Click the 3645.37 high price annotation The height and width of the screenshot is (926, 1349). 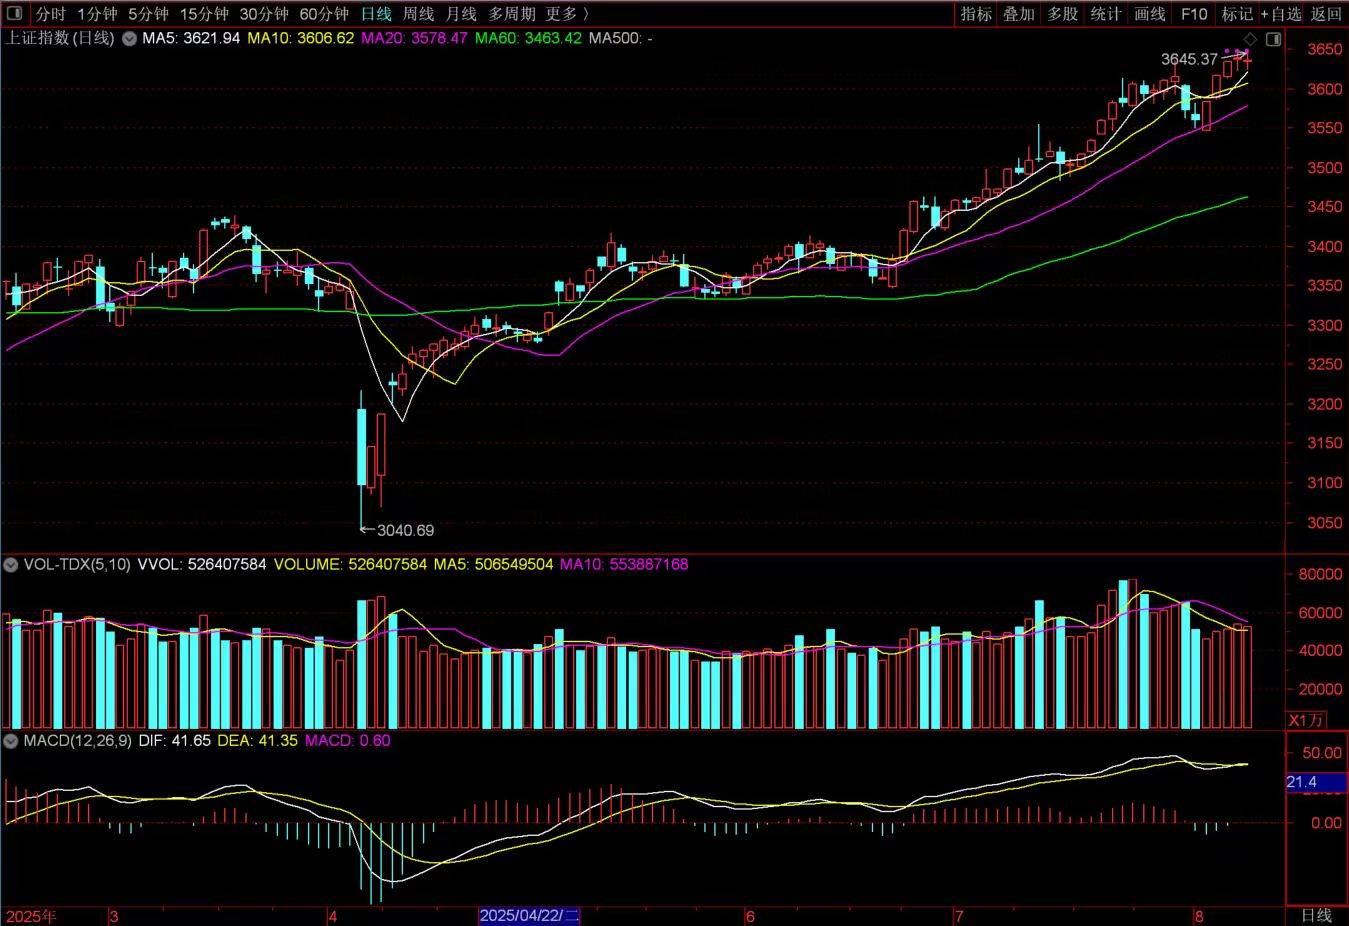pyautogui.click(x=1189, y=60)
